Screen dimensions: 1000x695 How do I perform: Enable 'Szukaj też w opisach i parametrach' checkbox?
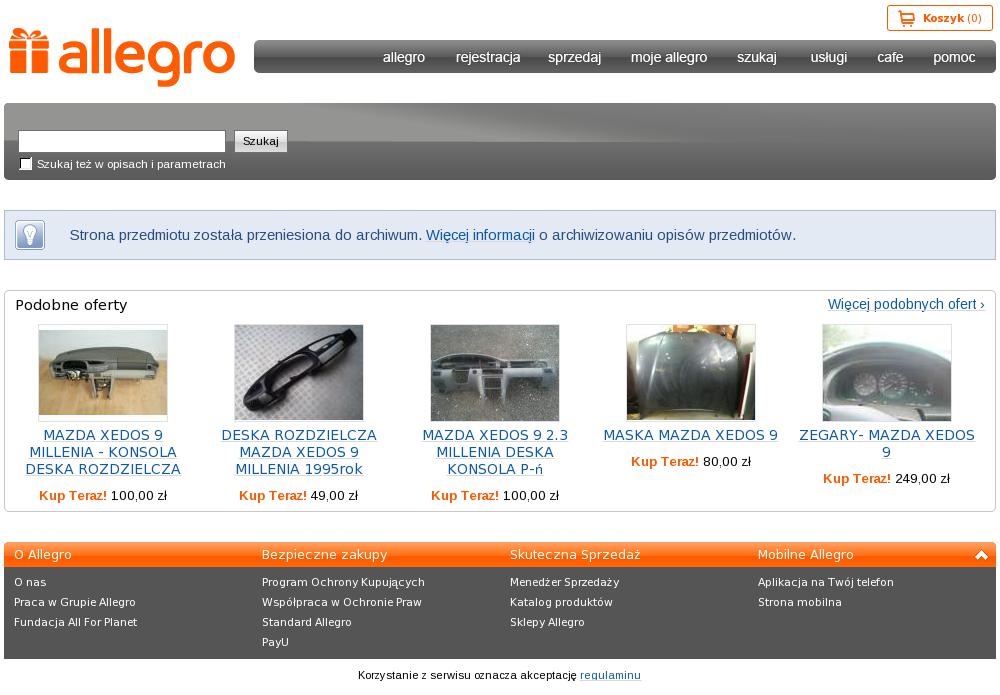coord(26,164)
